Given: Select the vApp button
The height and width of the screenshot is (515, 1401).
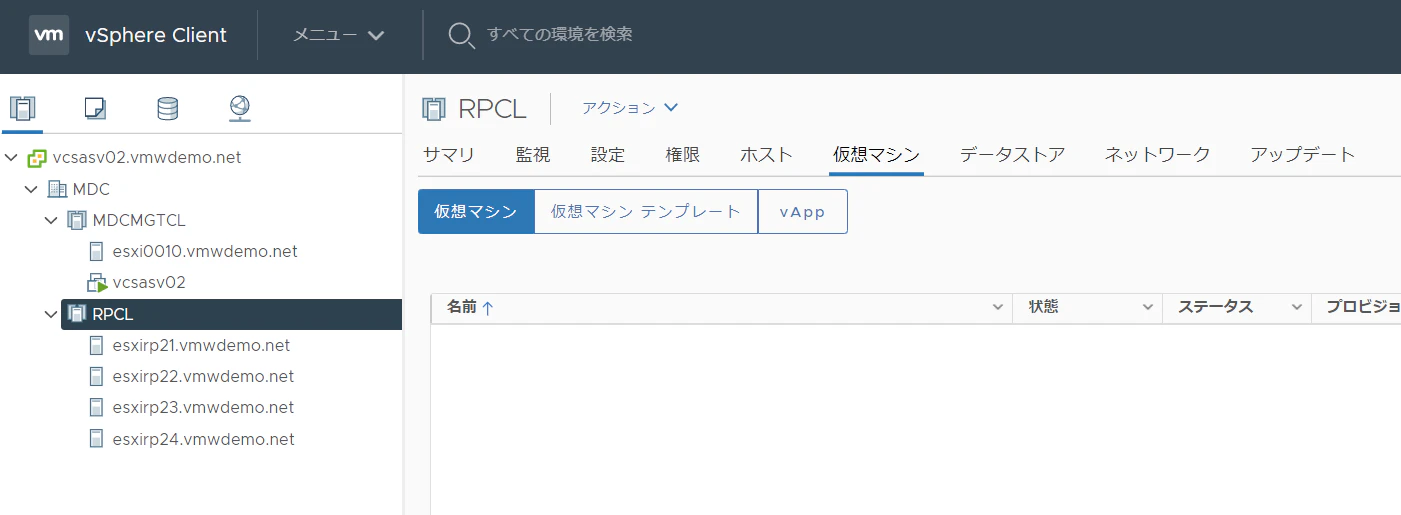Looking at the screenshot, I should (x=802, y=212).
